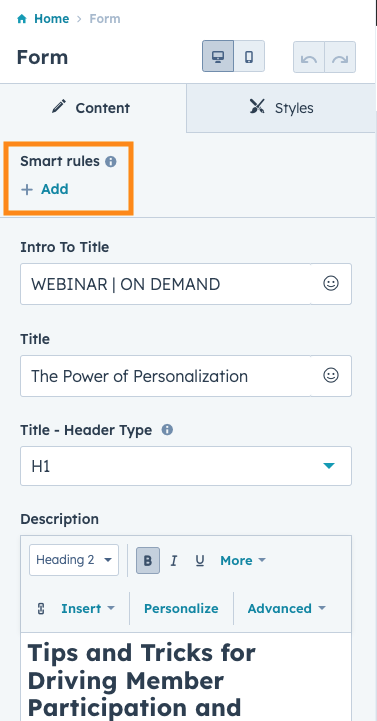Toggle italic formatting
The image size is (377, 721).
tap(174, 561)
